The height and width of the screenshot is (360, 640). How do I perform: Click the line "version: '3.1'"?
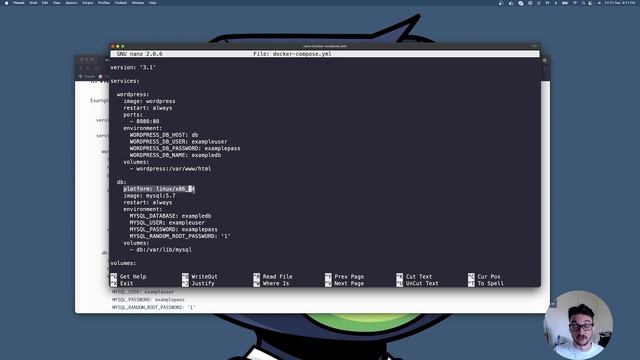[x=133, y=67]
